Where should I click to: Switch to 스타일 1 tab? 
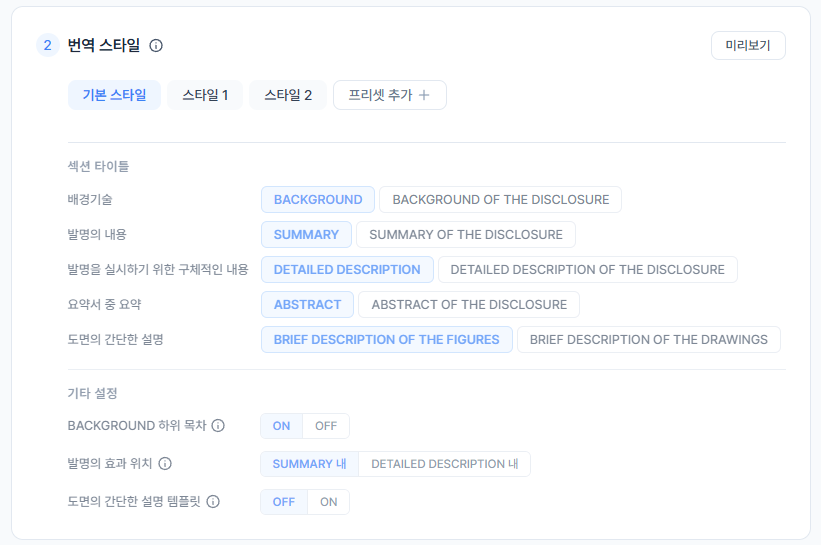click(205, 95)
